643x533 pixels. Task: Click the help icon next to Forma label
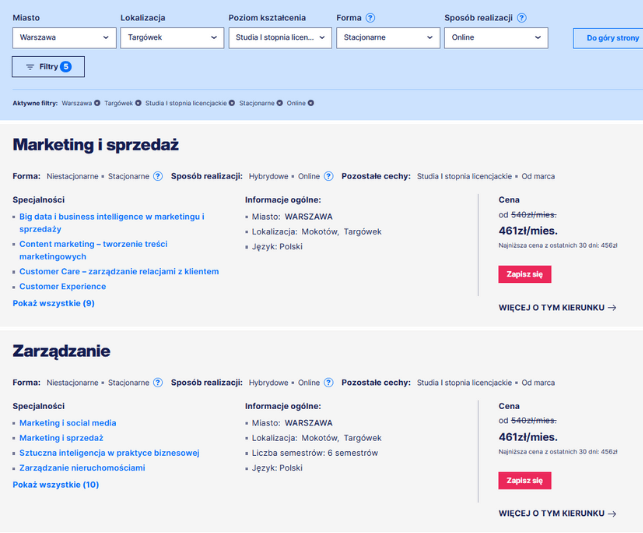tap(370, 18)
